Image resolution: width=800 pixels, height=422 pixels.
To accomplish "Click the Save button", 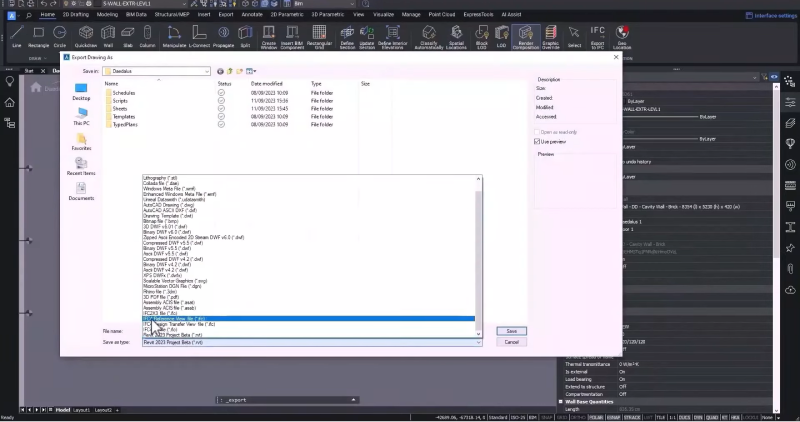I will 511,331.
